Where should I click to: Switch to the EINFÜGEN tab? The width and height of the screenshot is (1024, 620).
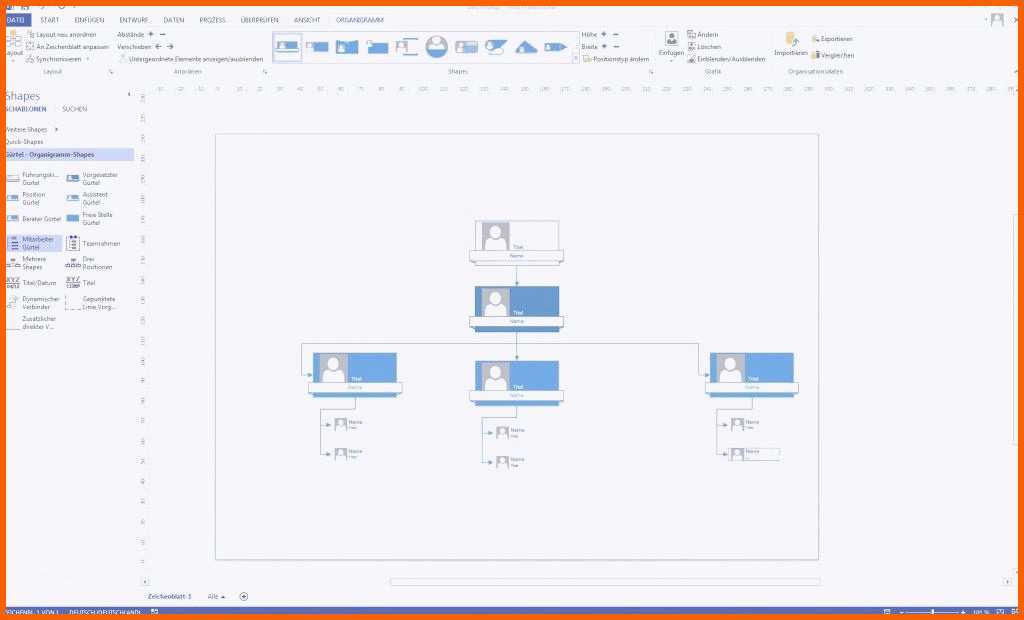pos(89,20)
